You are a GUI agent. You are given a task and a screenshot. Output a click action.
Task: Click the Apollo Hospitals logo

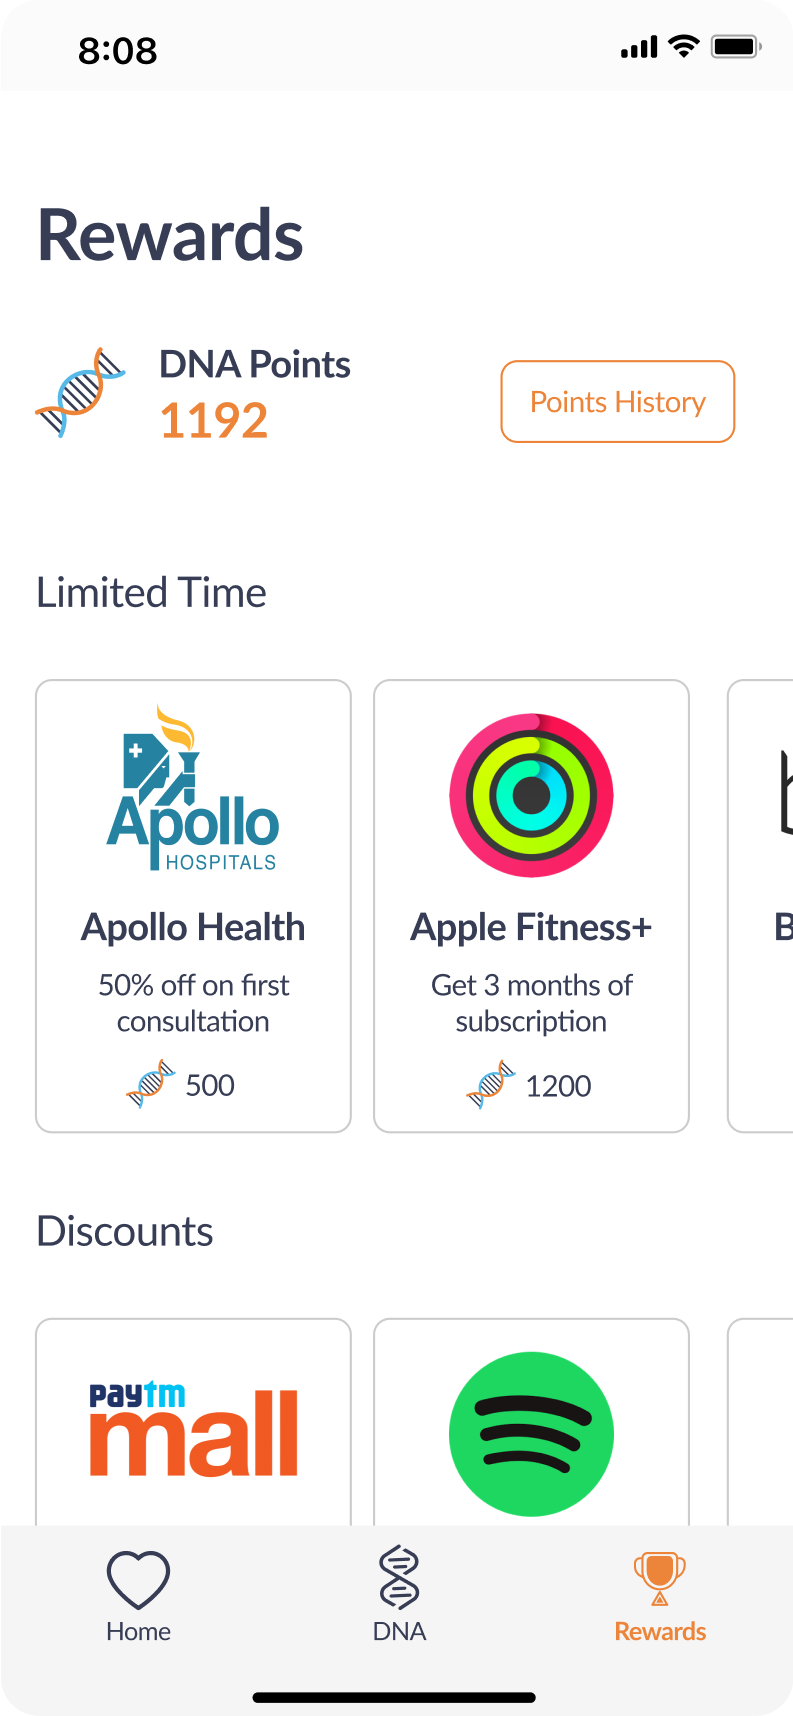(193, 790)
